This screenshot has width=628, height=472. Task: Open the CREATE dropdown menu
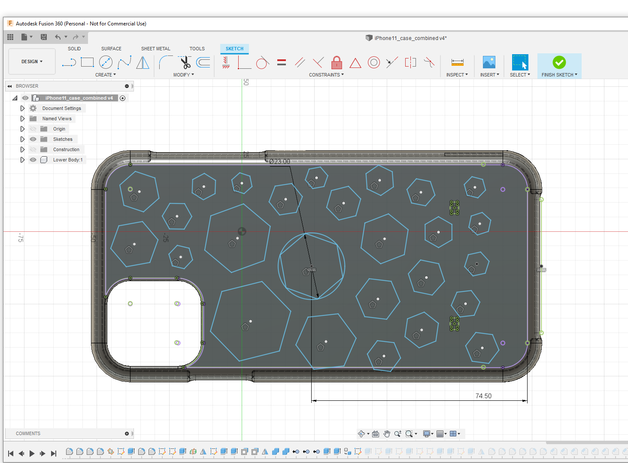point(105,75)
